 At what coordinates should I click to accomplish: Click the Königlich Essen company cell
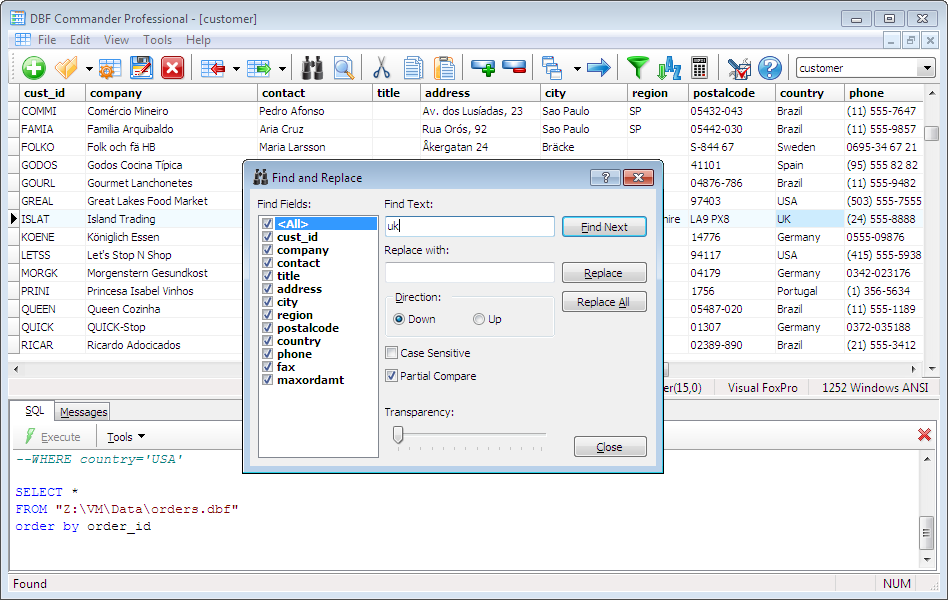pos(163,237)
